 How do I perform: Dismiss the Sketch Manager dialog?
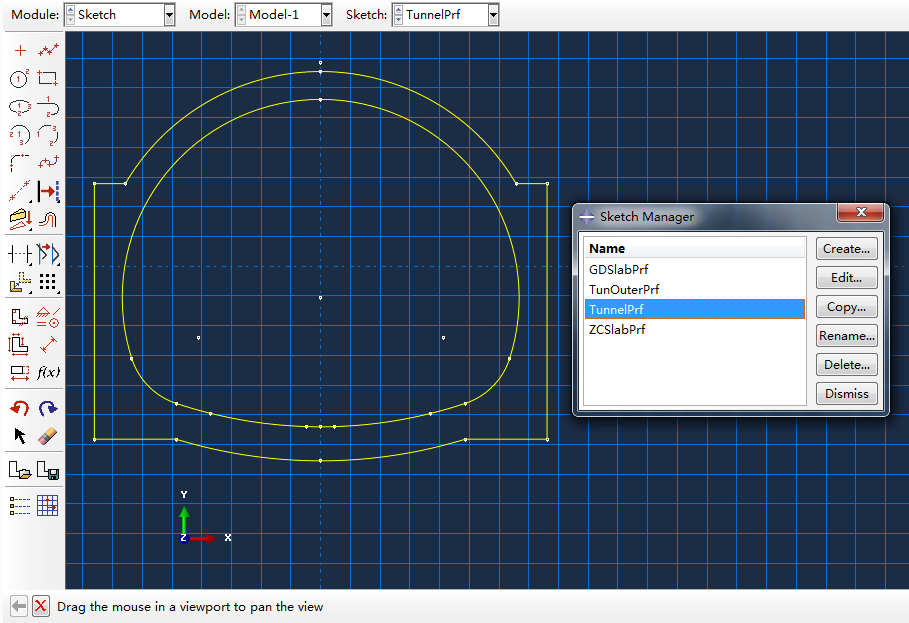pyautogui.click(x=846, y=393)
